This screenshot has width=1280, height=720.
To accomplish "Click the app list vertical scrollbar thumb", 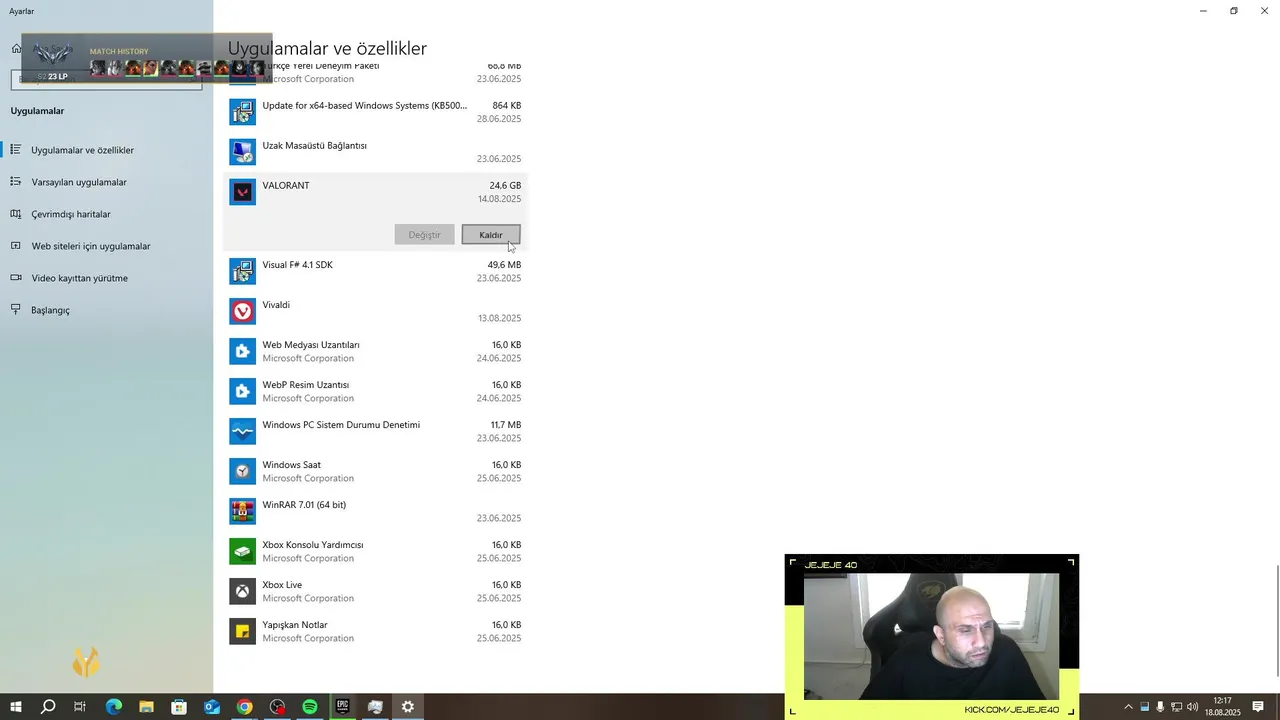I will click(1276, 620).
